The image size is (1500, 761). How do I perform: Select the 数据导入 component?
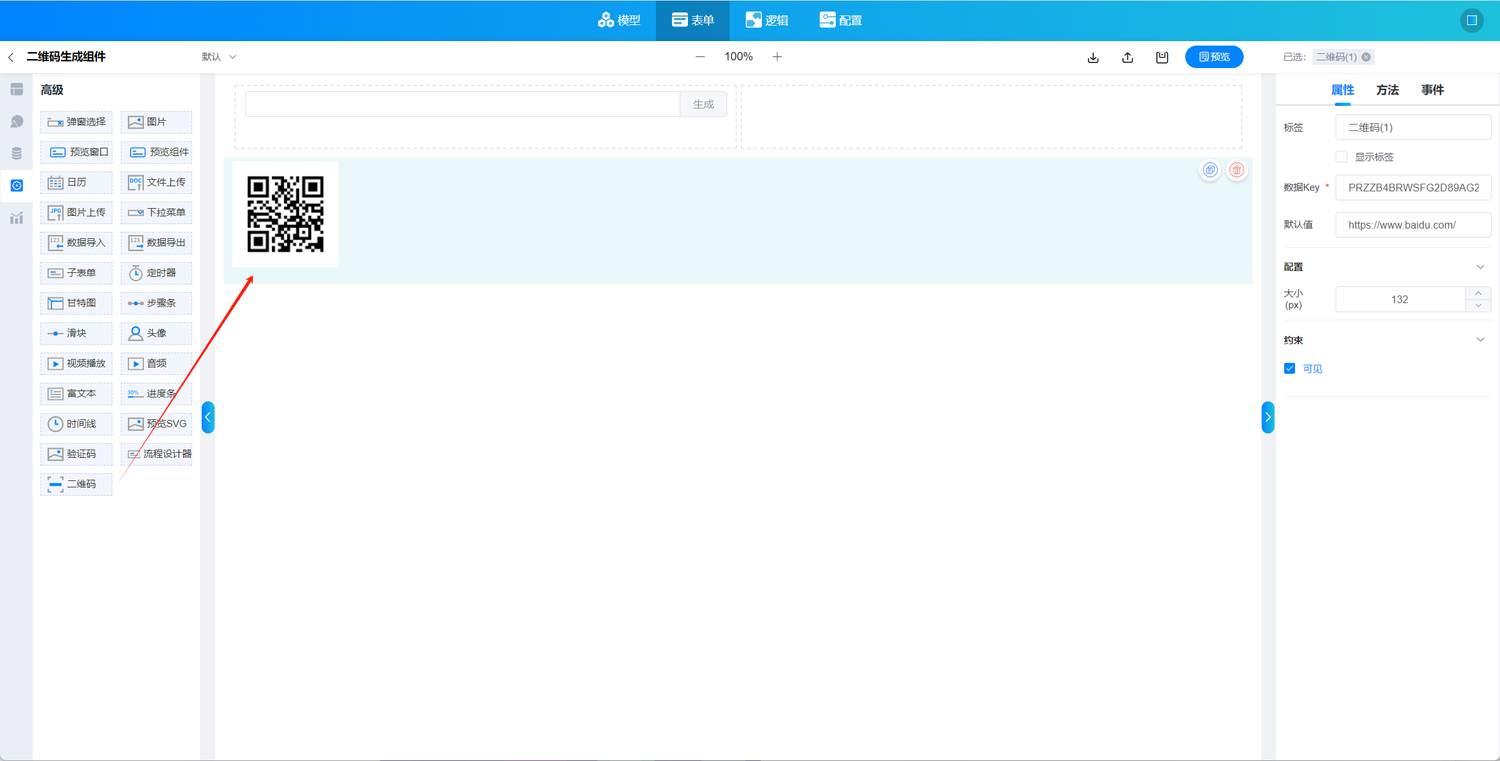point(76,243)
